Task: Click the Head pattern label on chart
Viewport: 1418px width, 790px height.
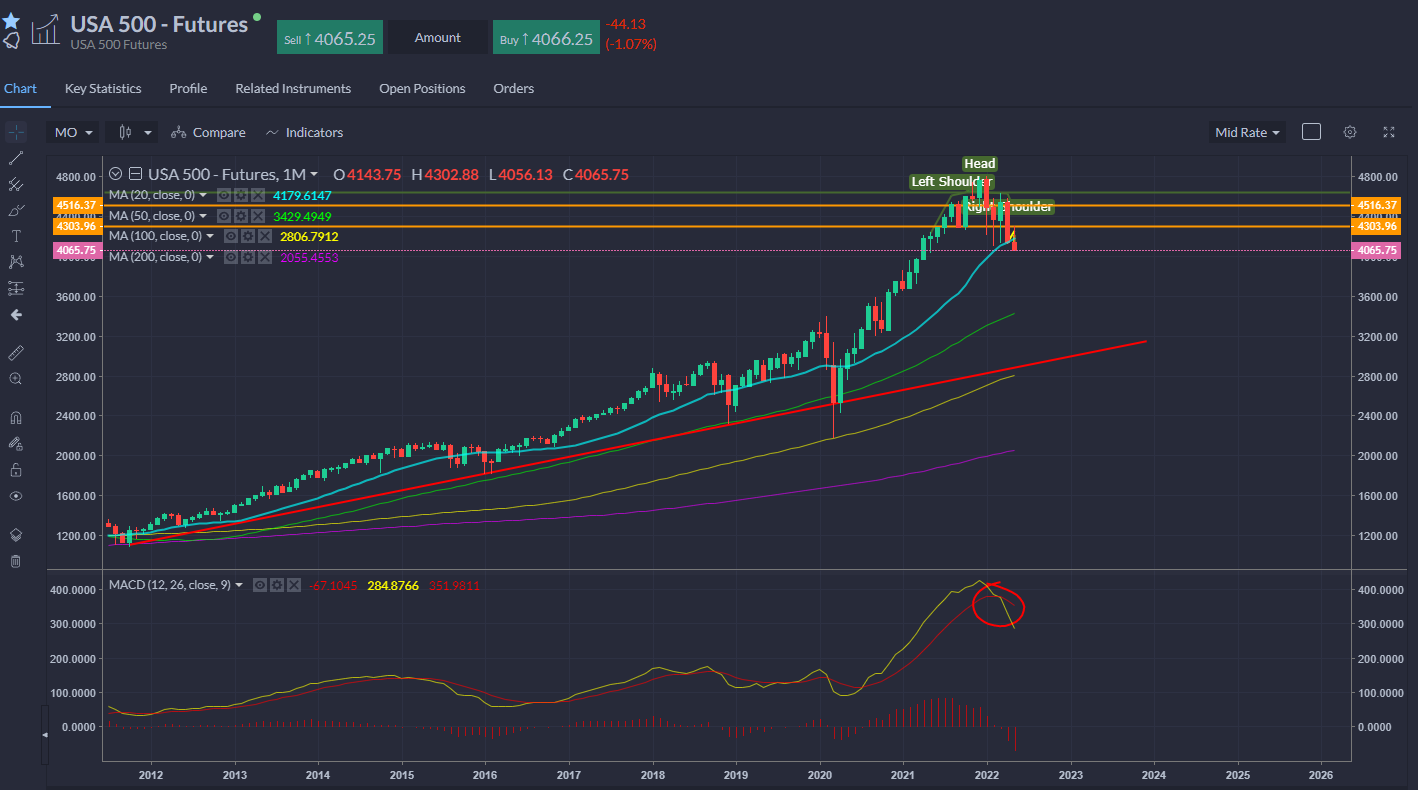Action: point(980,164)
